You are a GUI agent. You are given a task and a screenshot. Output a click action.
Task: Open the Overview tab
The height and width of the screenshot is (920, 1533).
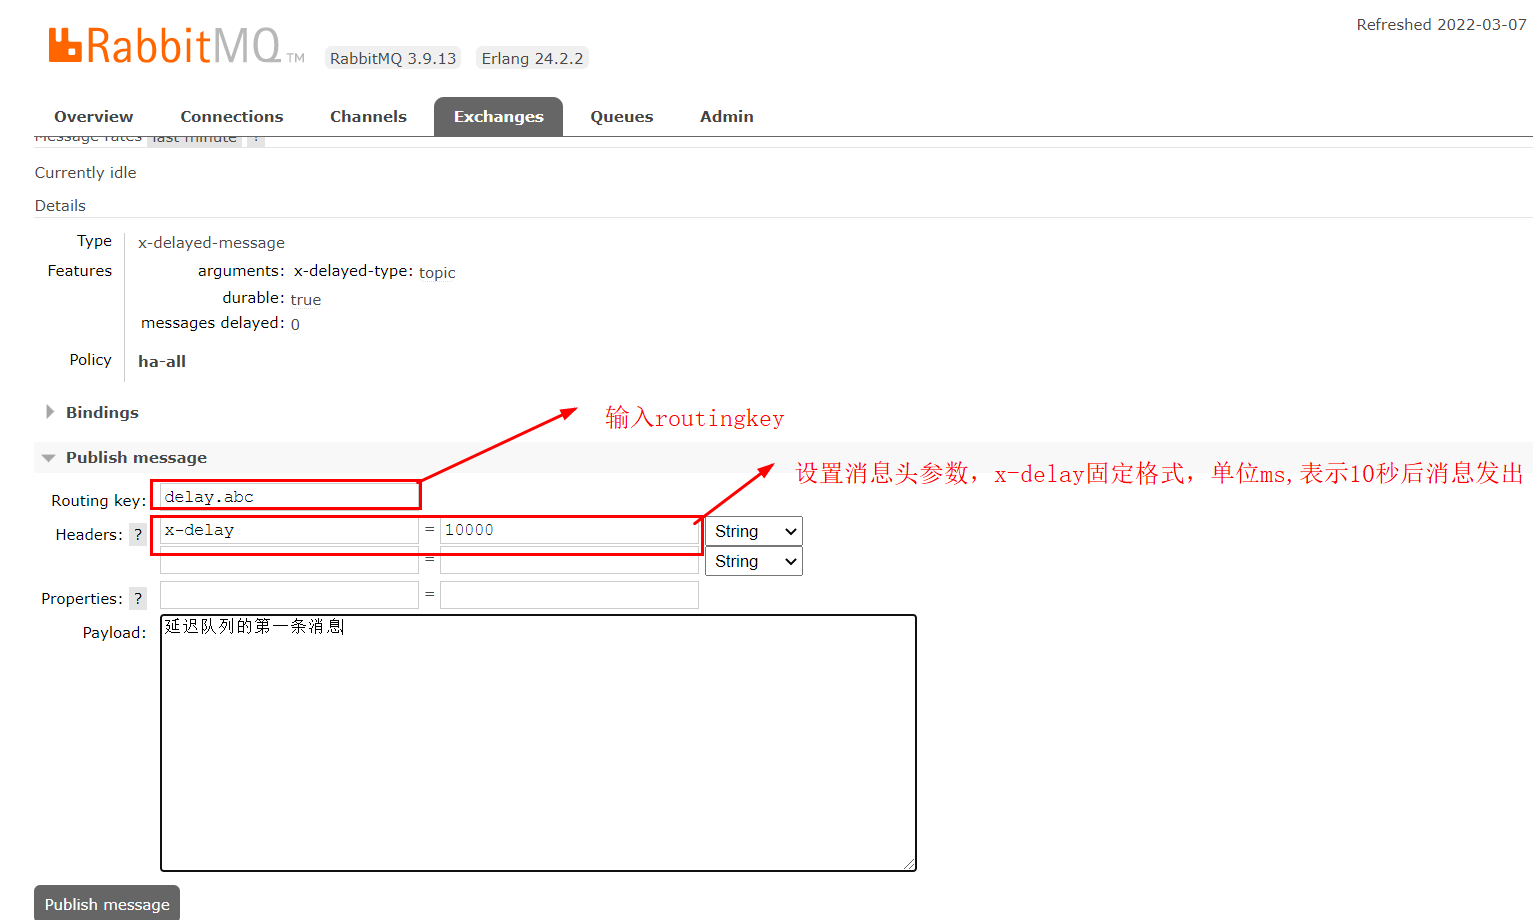click(x=93, y=117)
